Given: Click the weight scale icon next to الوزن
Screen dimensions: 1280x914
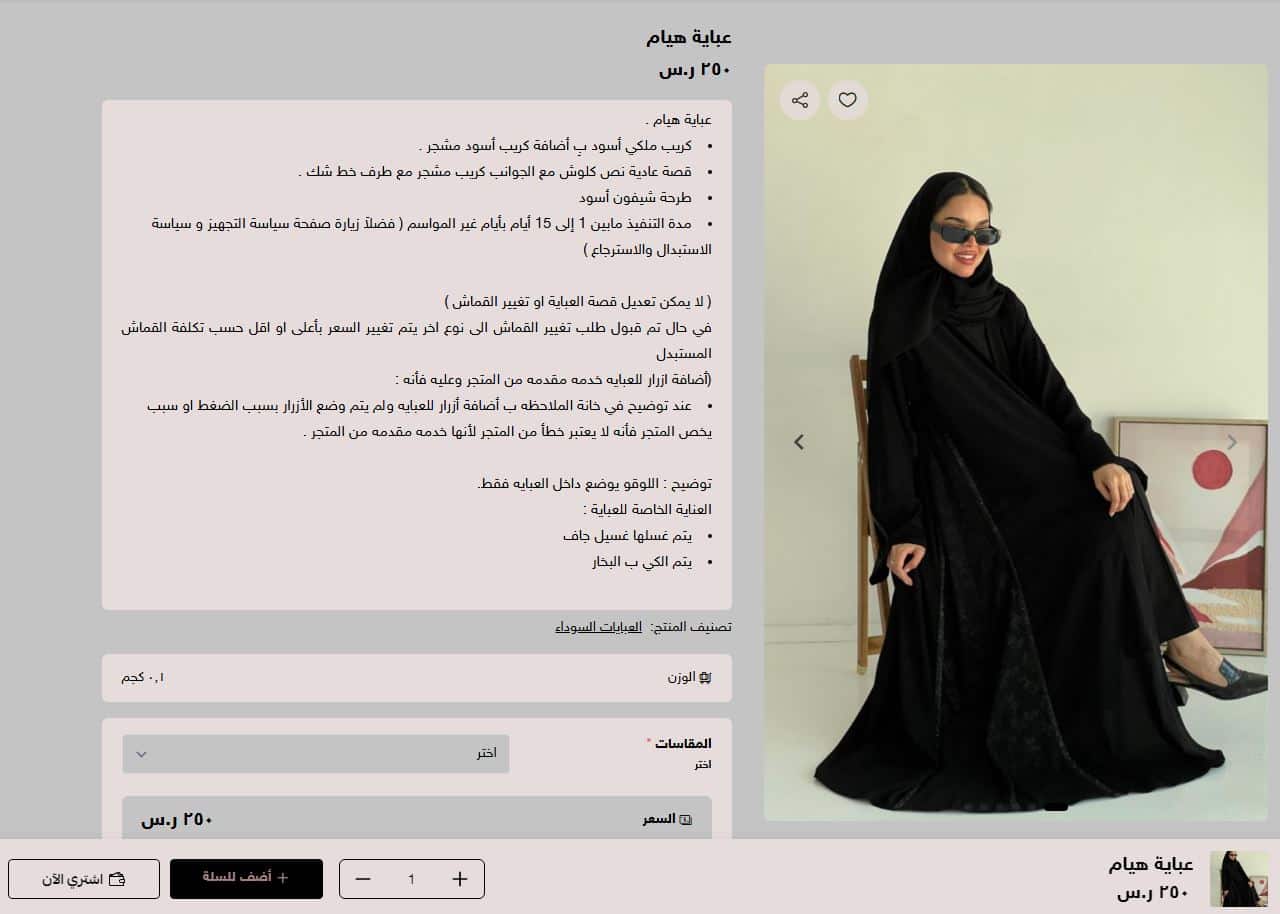Looking at the screenshot, I should 705,677.
